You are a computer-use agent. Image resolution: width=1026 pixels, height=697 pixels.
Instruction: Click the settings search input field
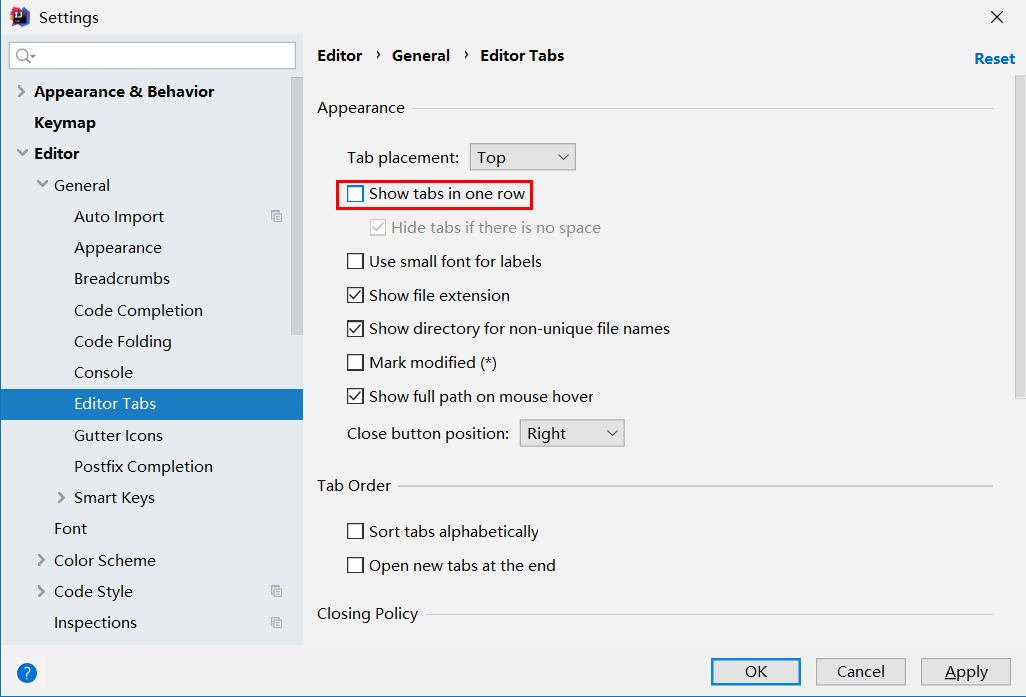click(160, 56)
